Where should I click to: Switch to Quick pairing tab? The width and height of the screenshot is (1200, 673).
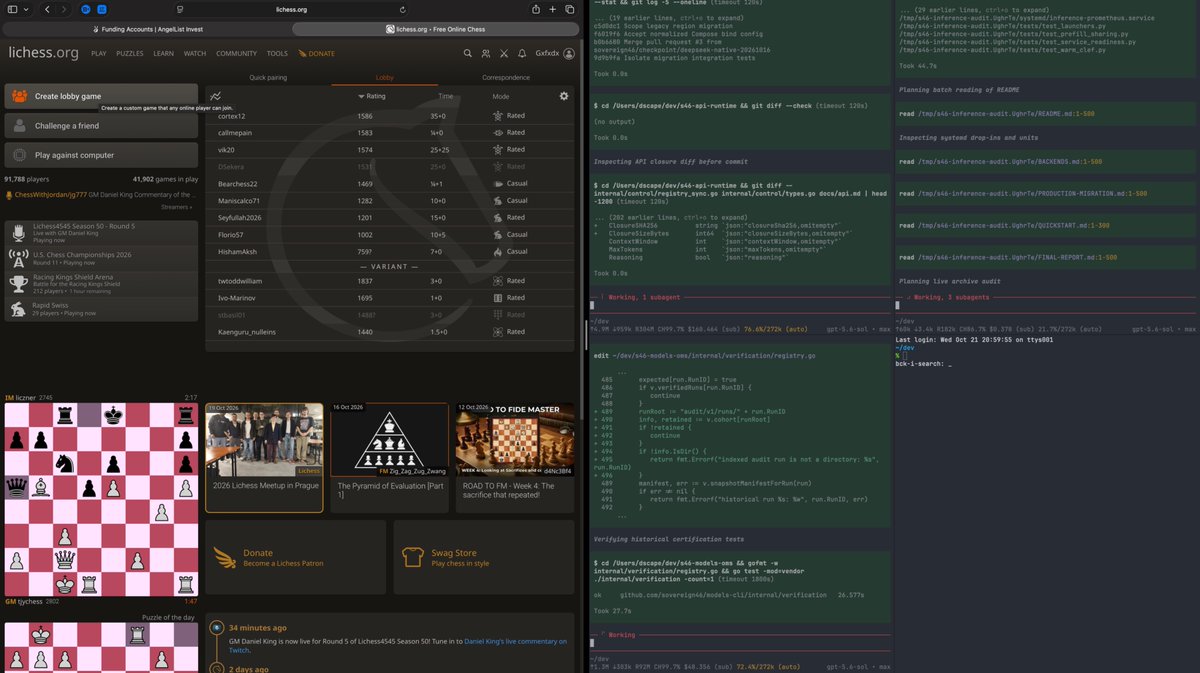point(268,77)
